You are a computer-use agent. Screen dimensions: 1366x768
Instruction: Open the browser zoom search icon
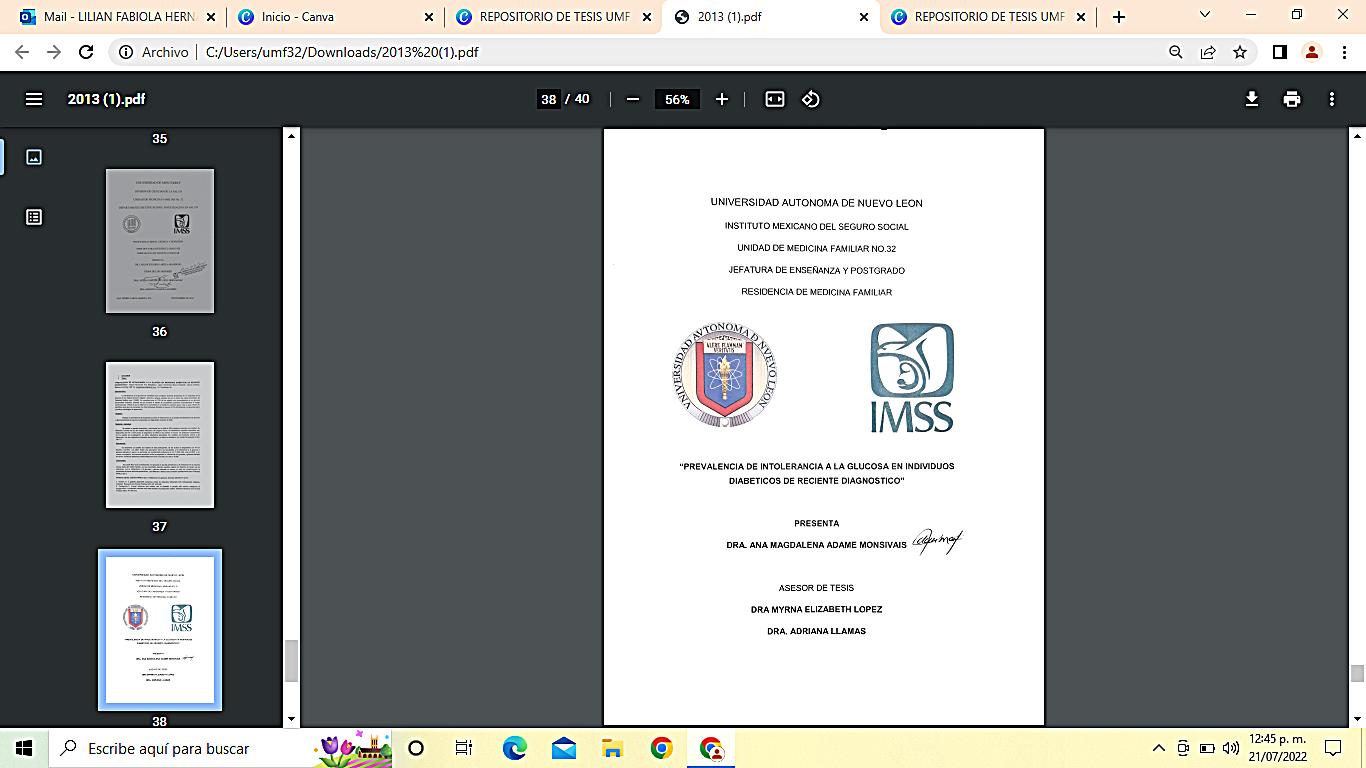click(x=1176, y=52)
